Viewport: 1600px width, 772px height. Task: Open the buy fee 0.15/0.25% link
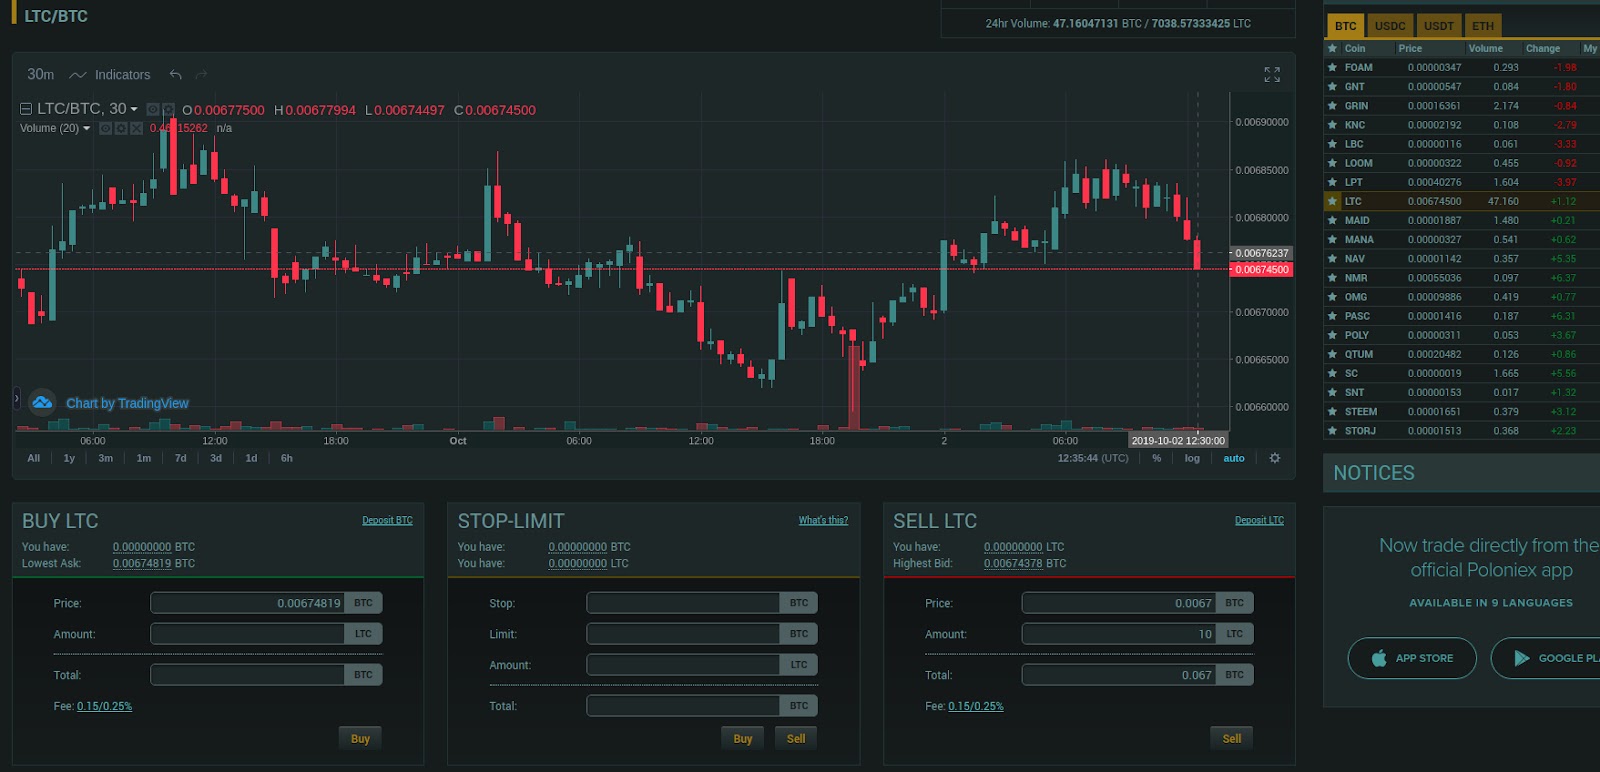point(104,706)
